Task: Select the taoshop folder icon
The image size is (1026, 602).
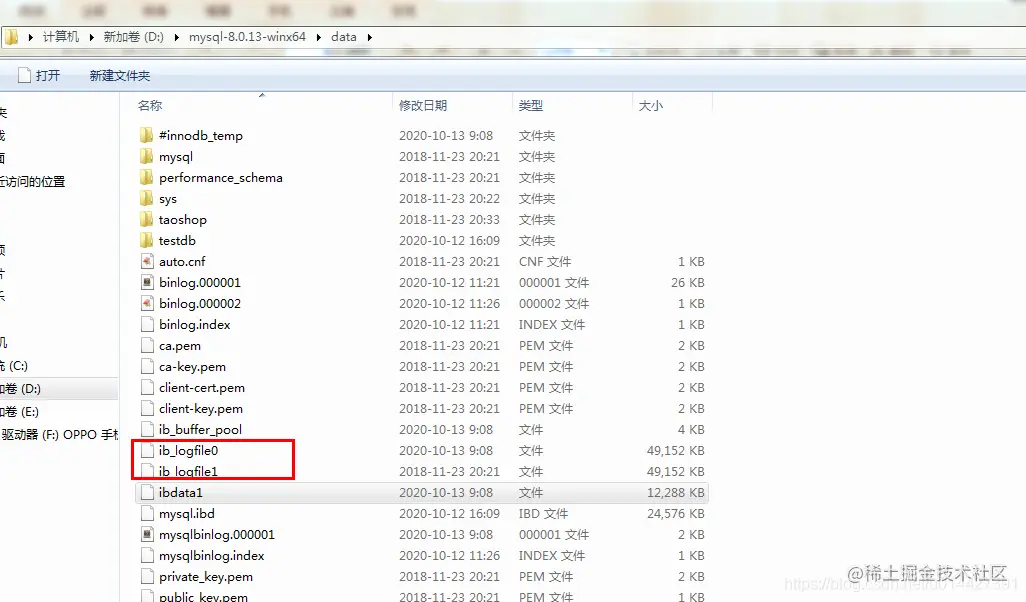Action: 147,219
